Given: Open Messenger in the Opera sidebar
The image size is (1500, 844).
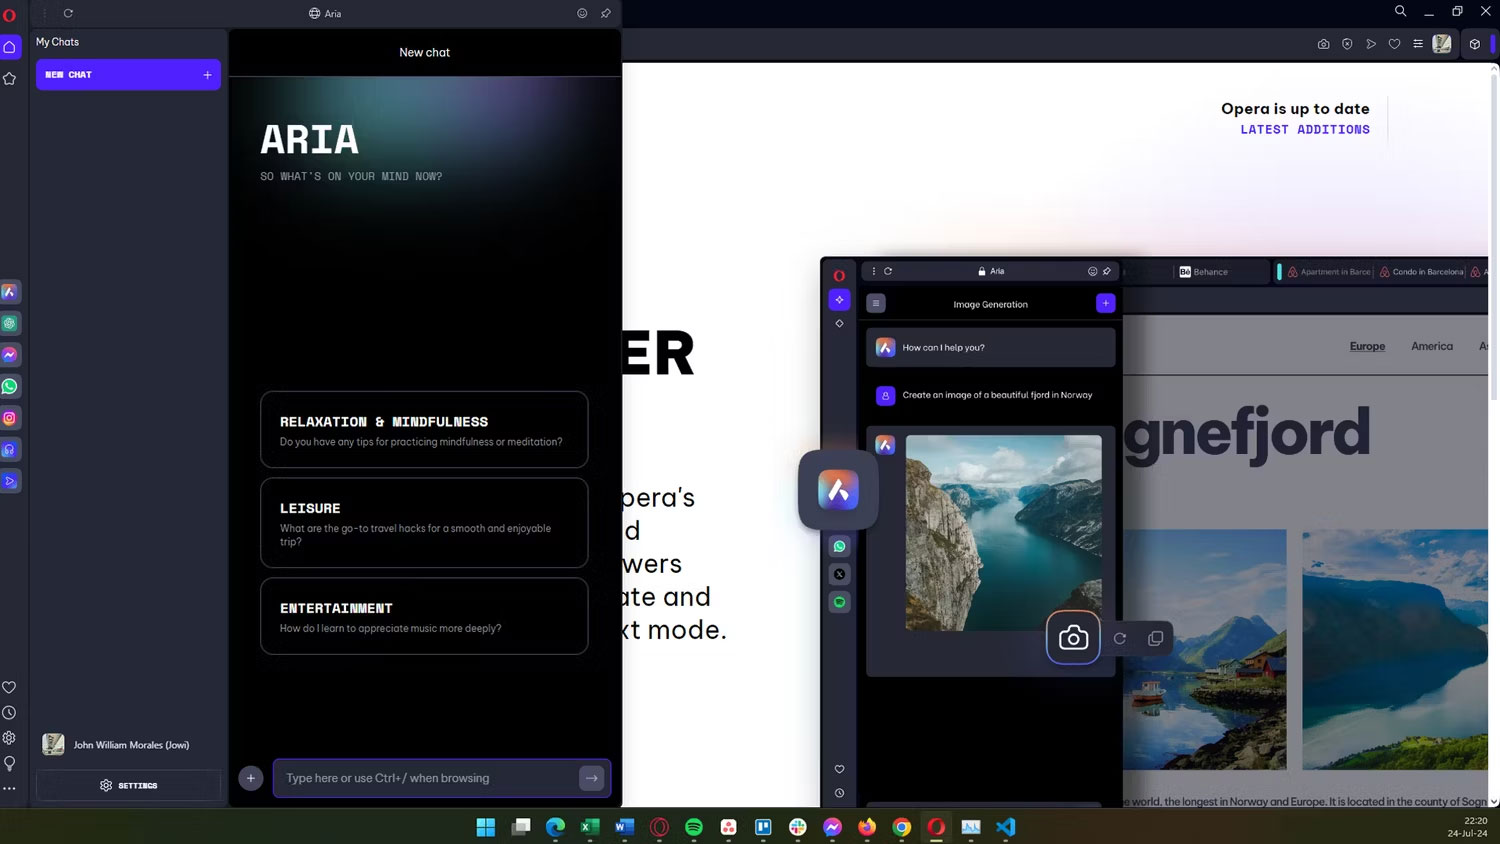Looking at the screenshot, I should tap(10, 355).
